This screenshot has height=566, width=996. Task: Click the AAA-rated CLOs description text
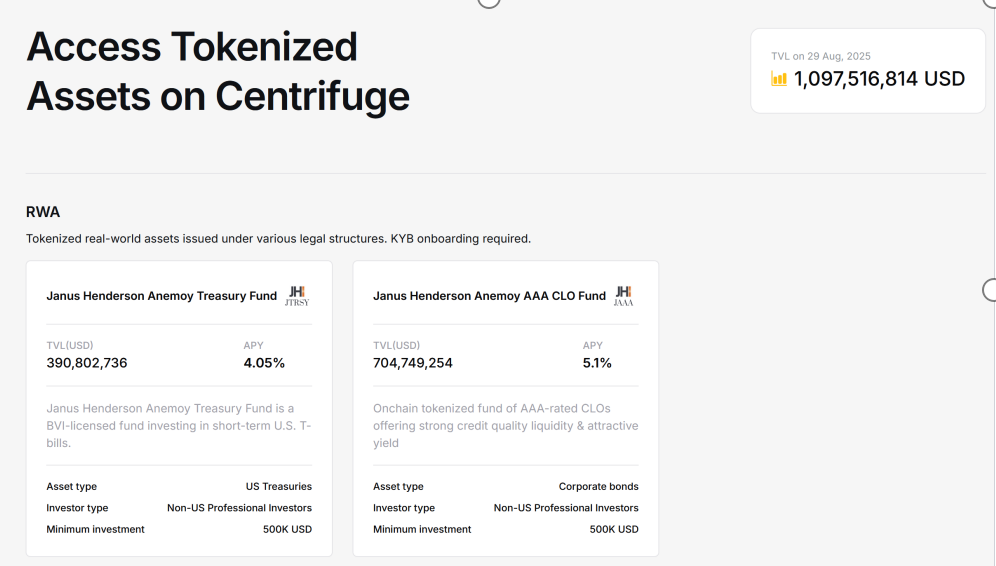(505, 425)
